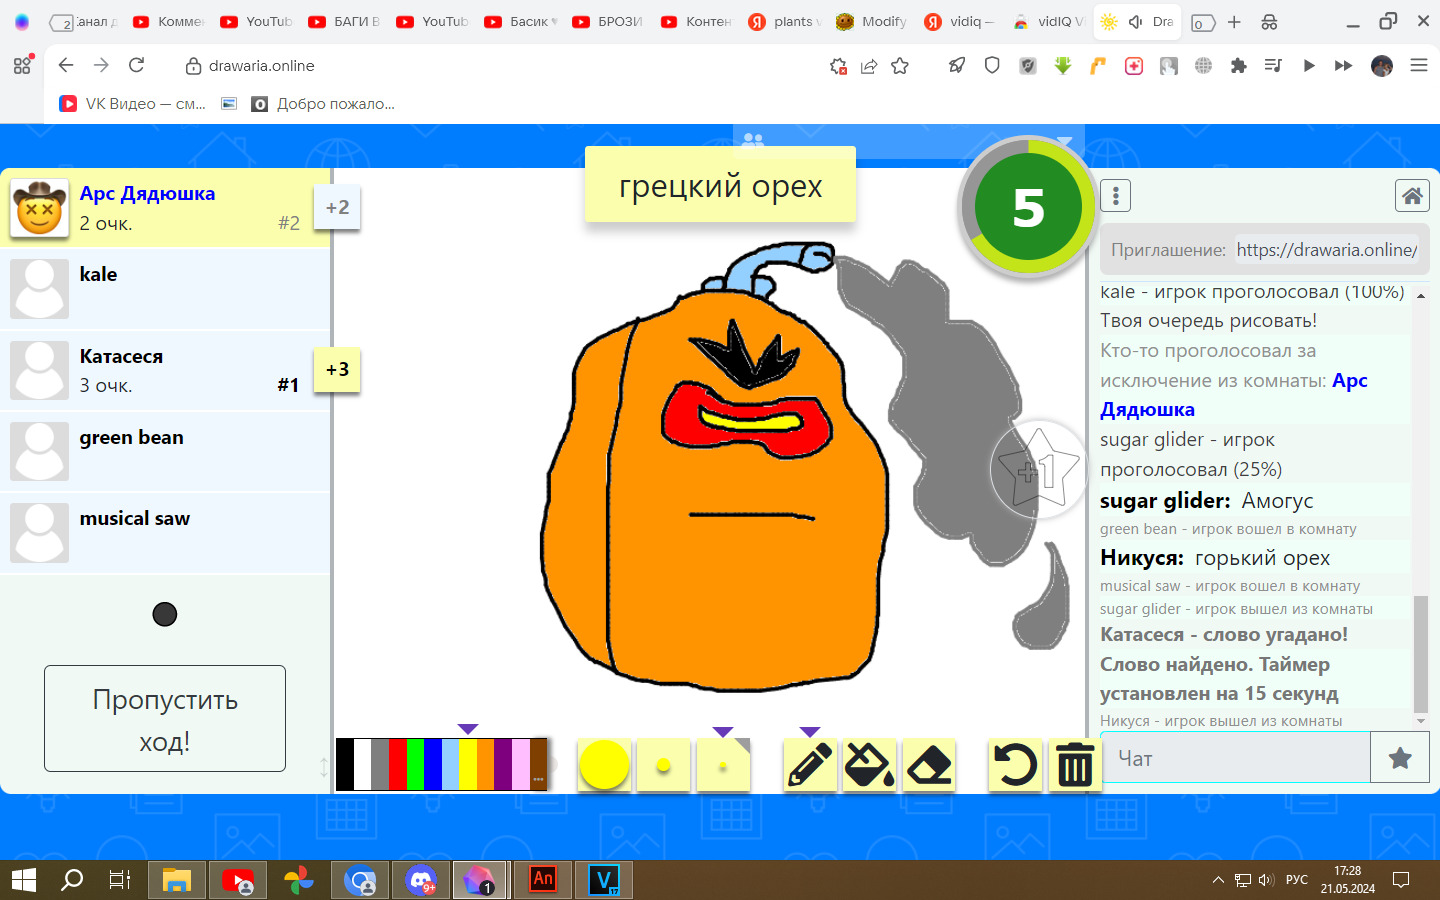Go to home using the house icon
1440x900 pixels.
(1412, 196)
